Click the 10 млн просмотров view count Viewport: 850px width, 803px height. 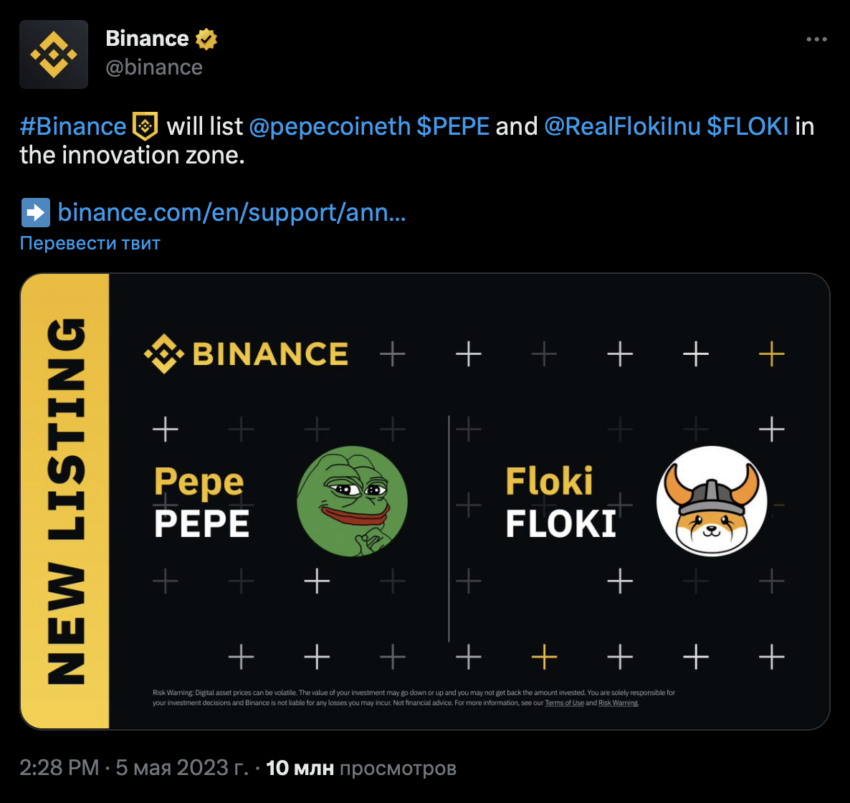click(x=361, y=768)
